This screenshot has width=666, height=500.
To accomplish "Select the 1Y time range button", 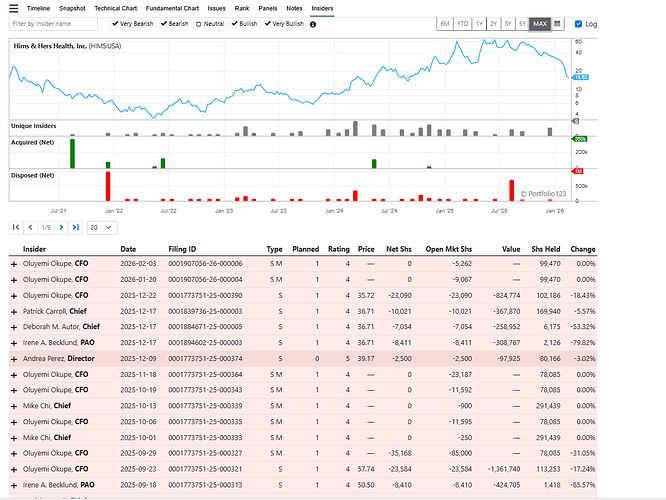I will (480, 23).
